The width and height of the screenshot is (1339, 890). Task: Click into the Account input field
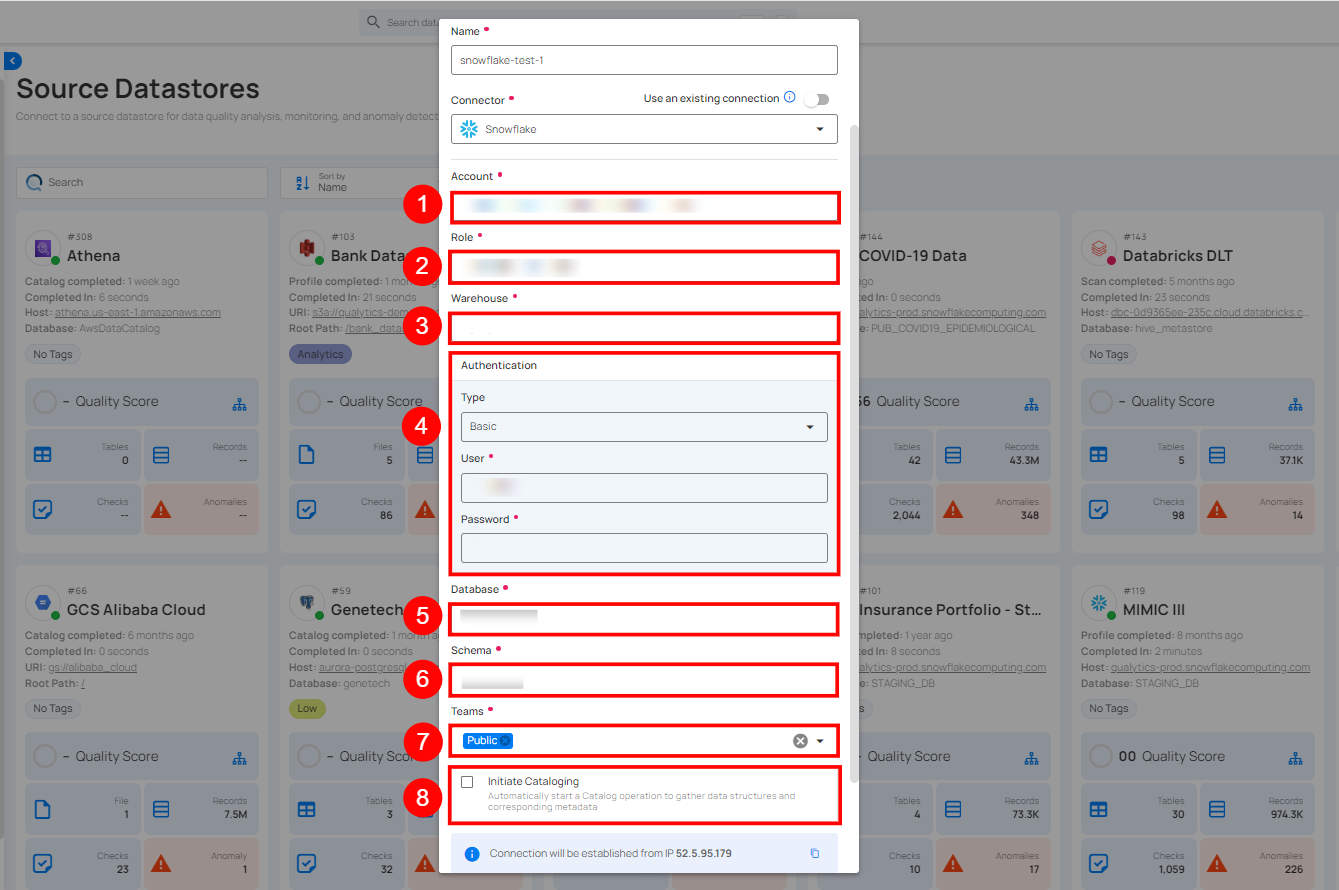click(x=644, y=207)
